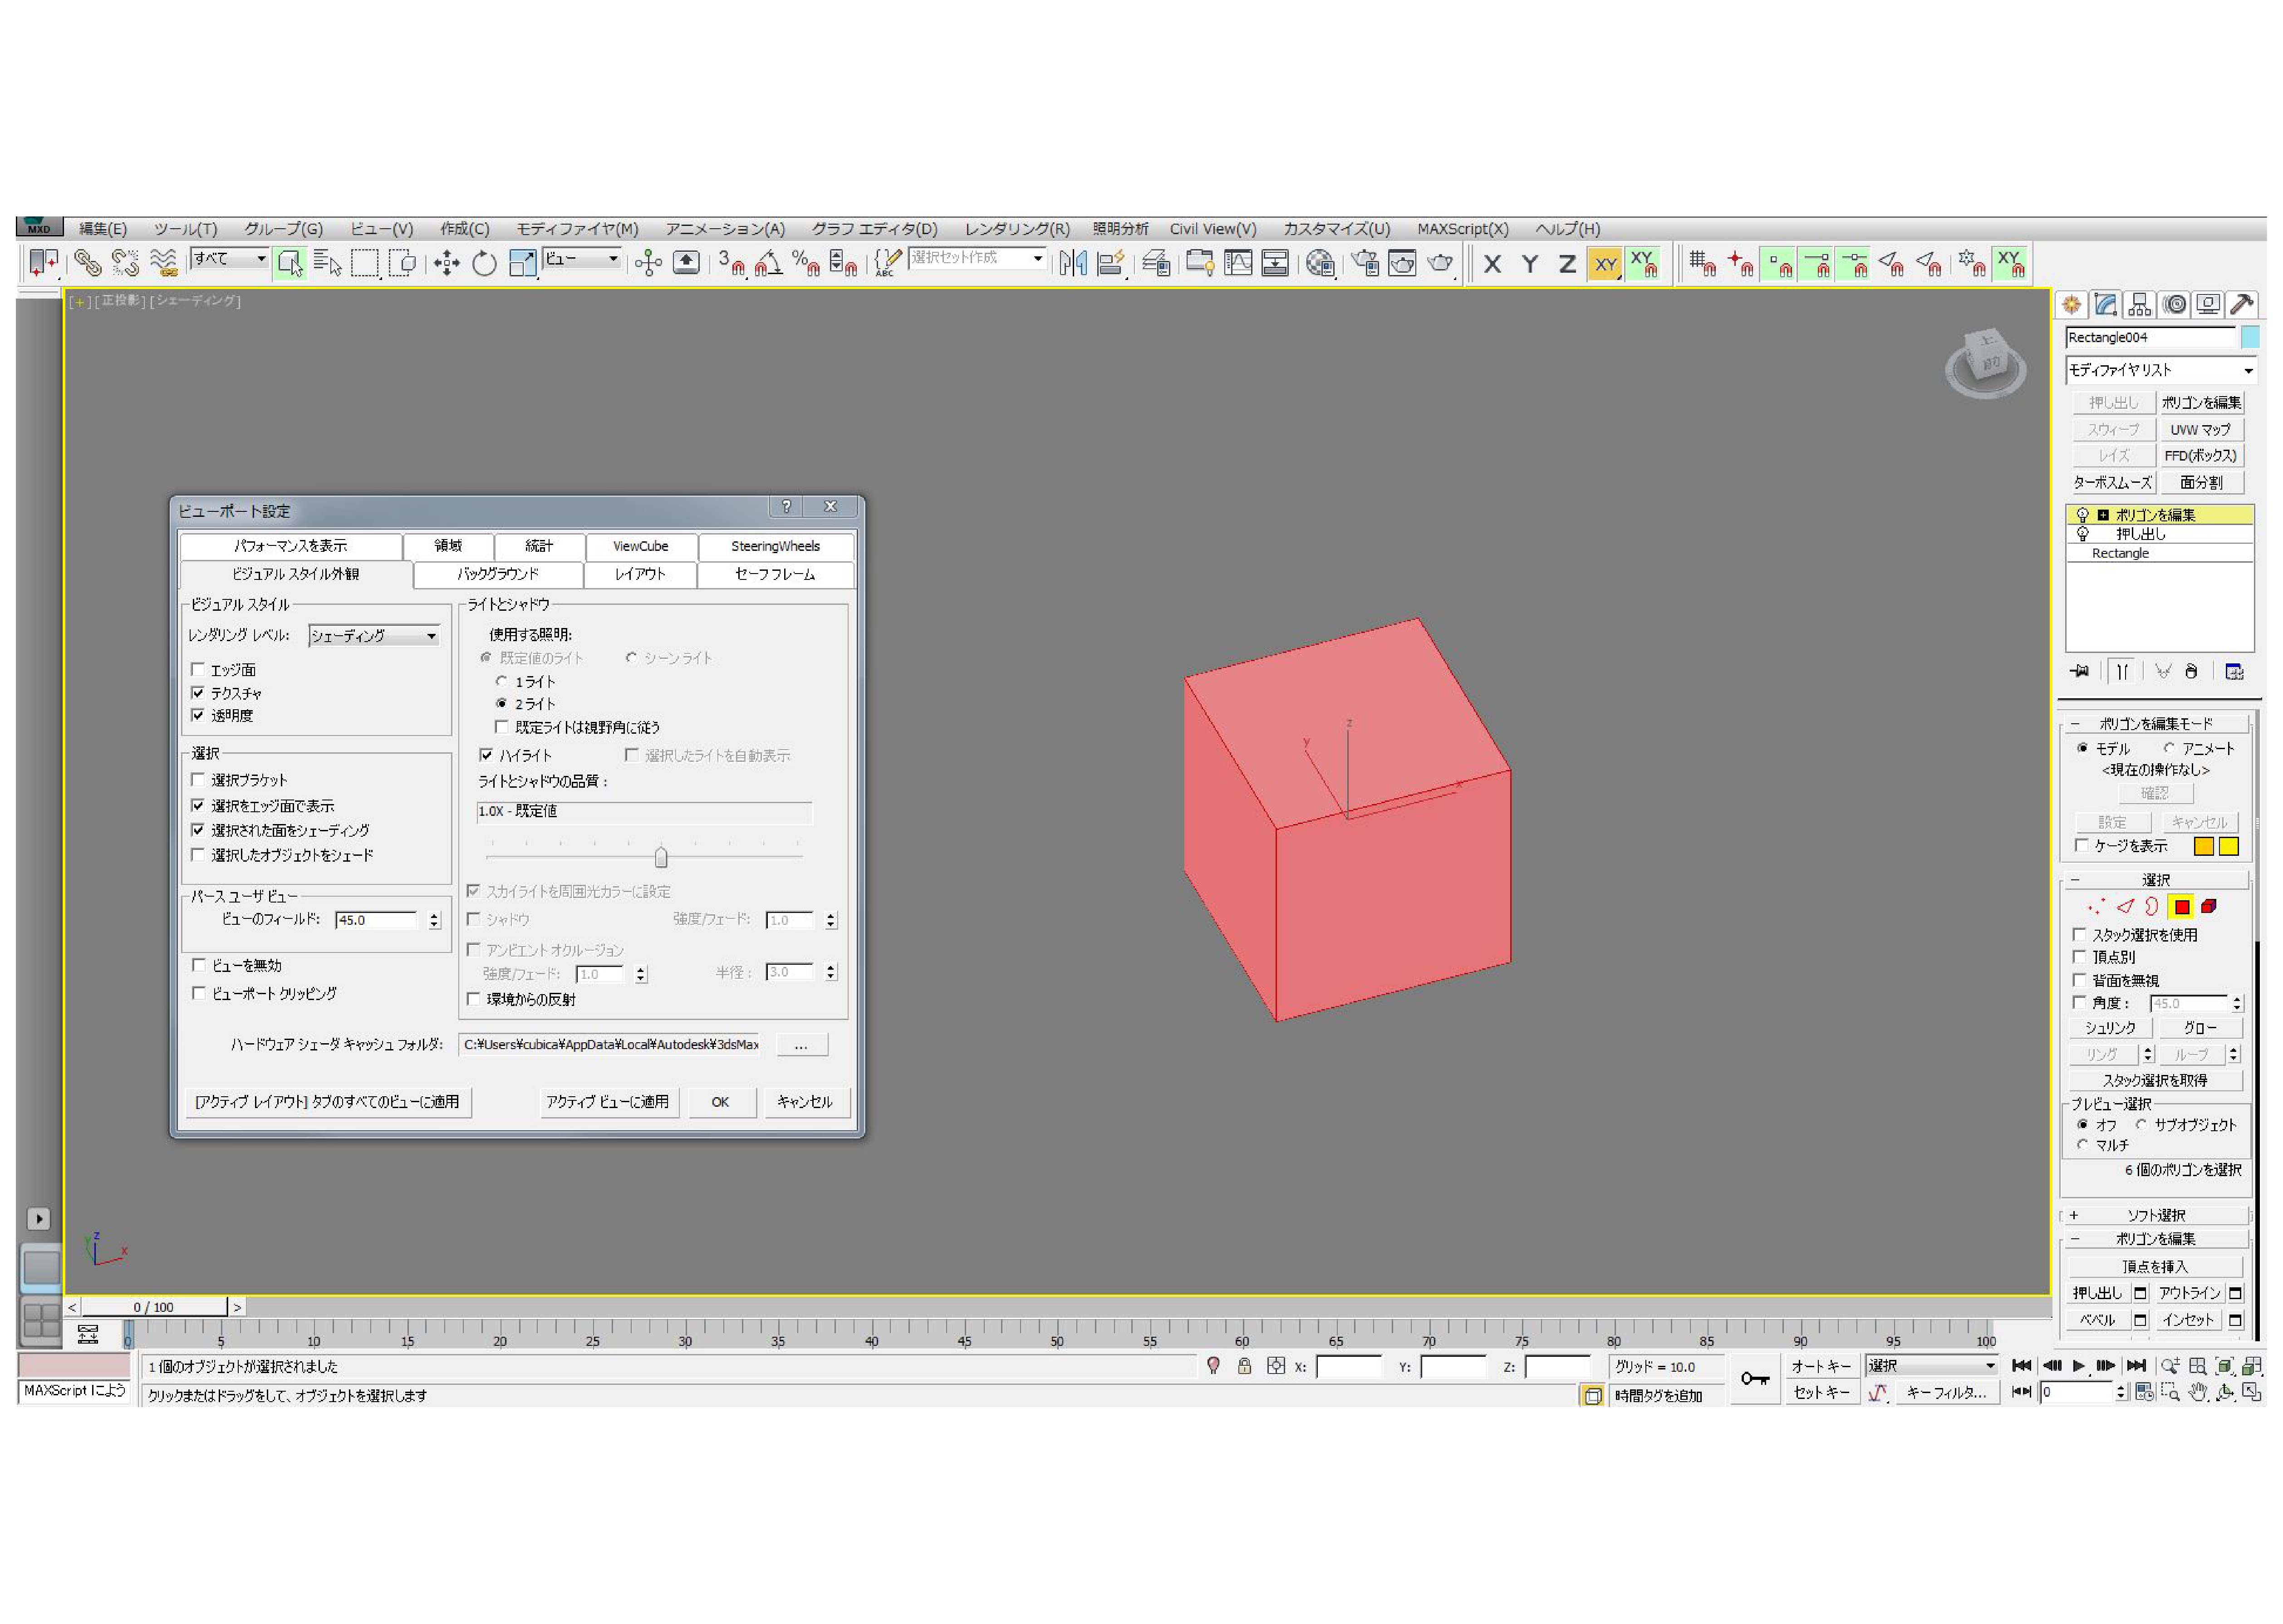Click the アクティブ ビューに適用 button
Viewport: 2283px width, 1624px height.
click(x=607, y=1102)
